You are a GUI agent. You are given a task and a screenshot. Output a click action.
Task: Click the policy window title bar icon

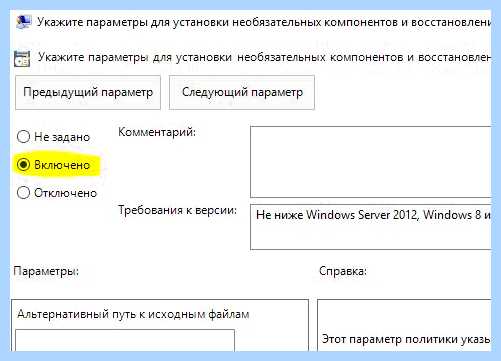click(24, 22)
